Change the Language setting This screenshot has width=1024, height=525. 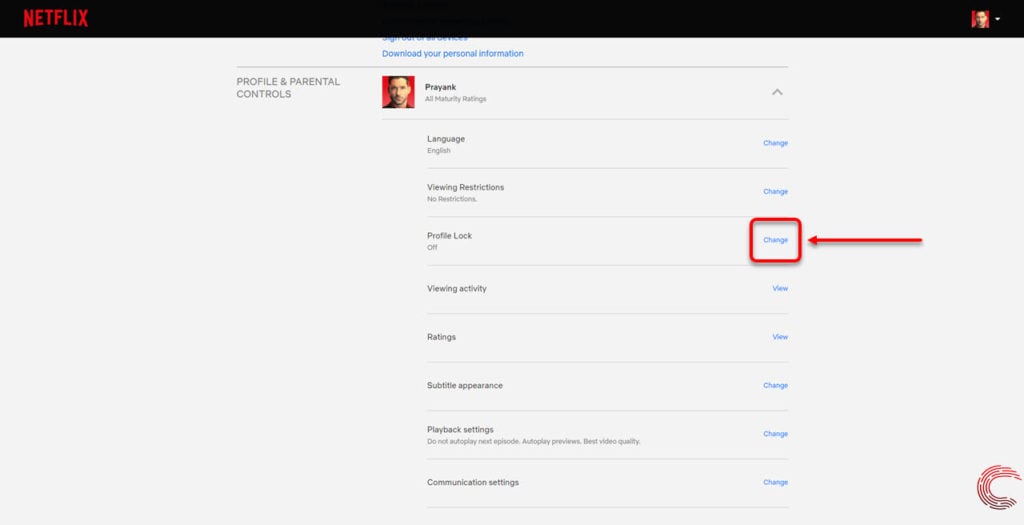(775, 143)
